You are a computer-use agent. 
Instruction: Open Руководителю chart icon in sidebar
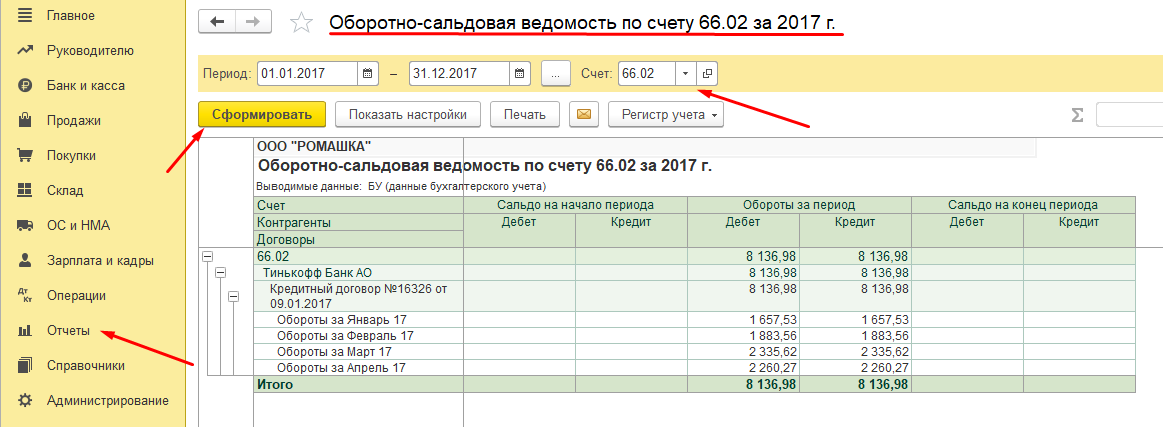24,50
